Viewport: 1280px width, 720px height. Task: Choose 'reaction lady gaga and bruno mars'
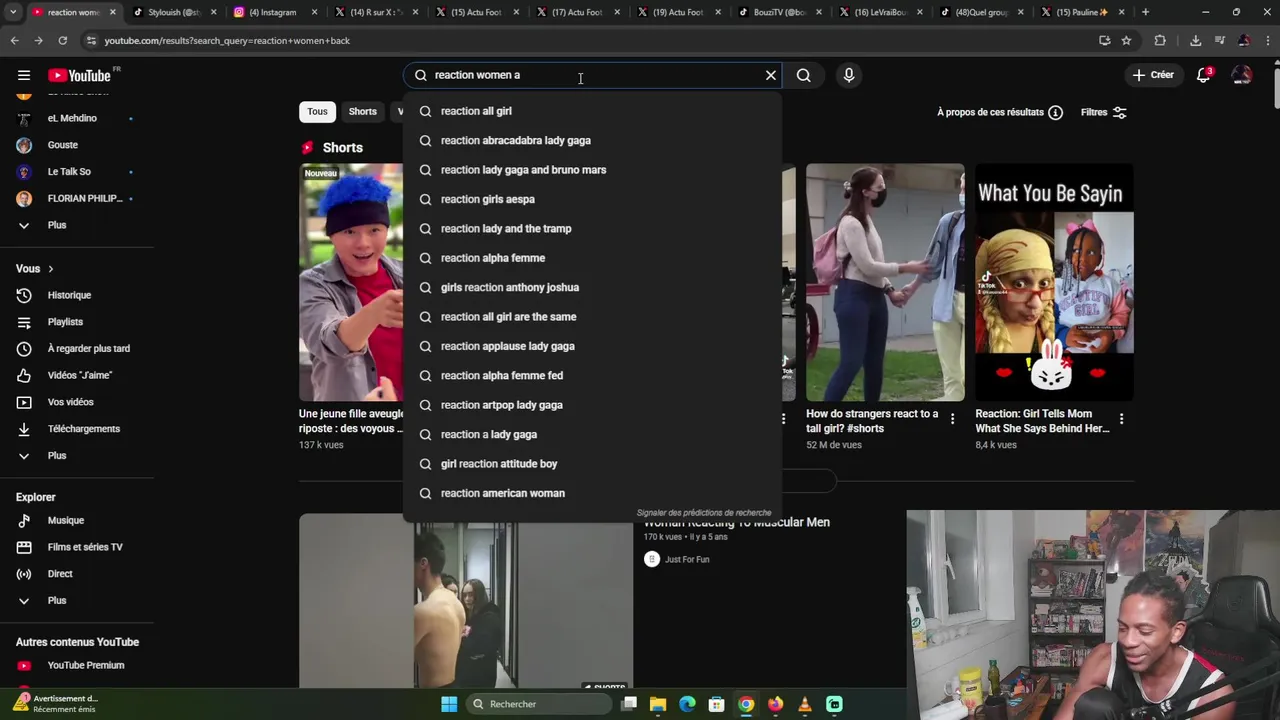coord(592,170)
